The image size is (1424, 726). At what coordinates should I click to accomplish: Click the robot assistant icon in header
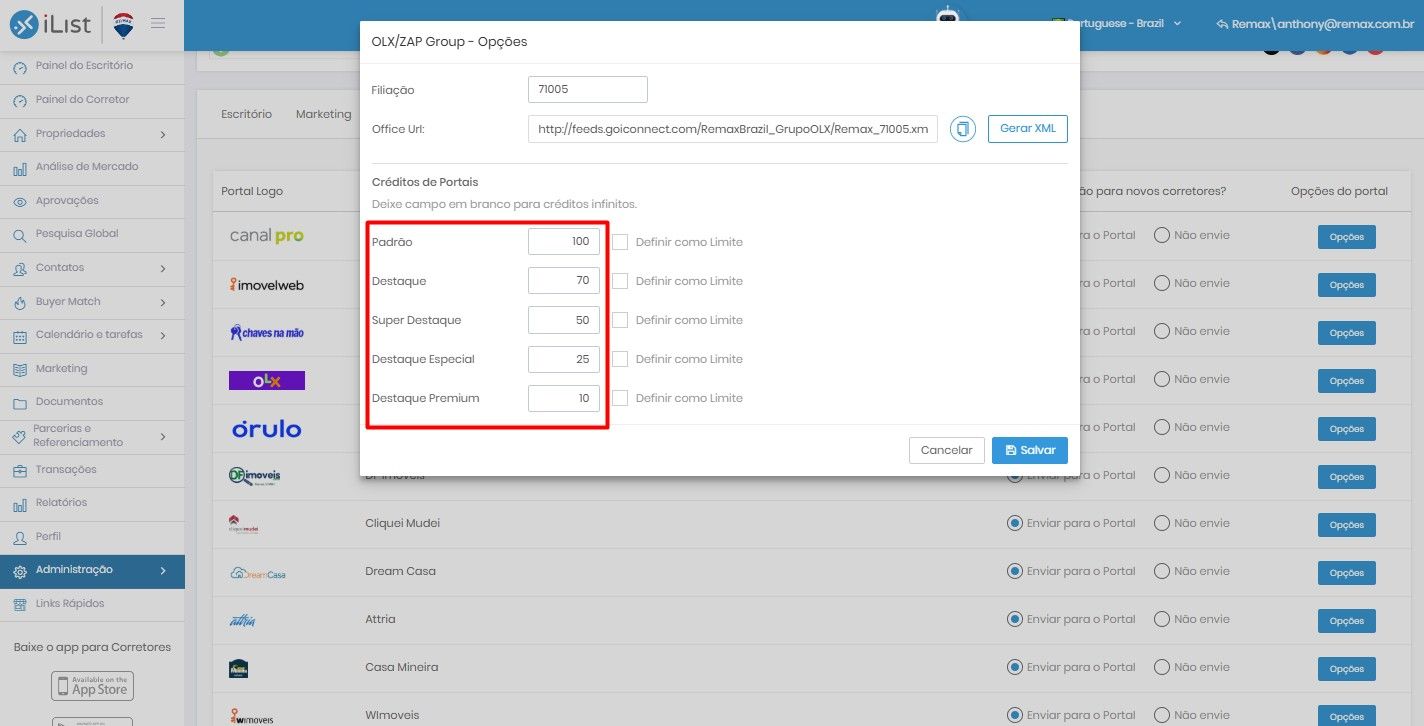tap(947, 17)
